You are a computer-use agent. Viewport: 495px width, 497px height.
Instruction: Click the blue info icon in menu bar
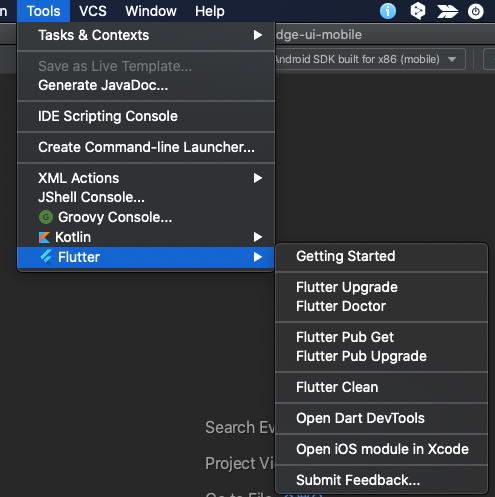[x=388, y=11]
